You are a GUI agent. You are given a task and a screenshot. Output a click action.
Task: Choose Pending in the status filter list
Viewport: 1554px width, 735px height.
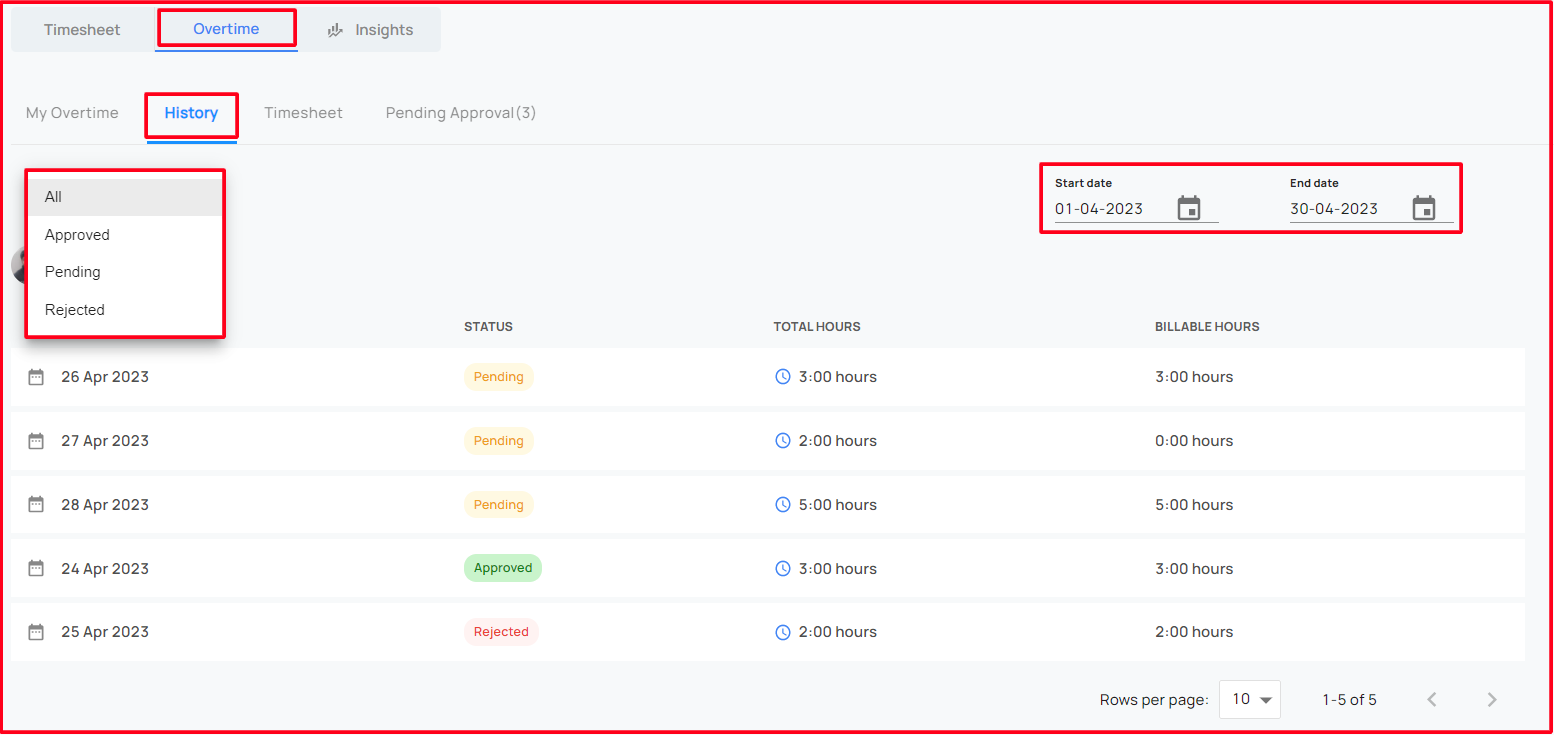[x=124, y=272]
